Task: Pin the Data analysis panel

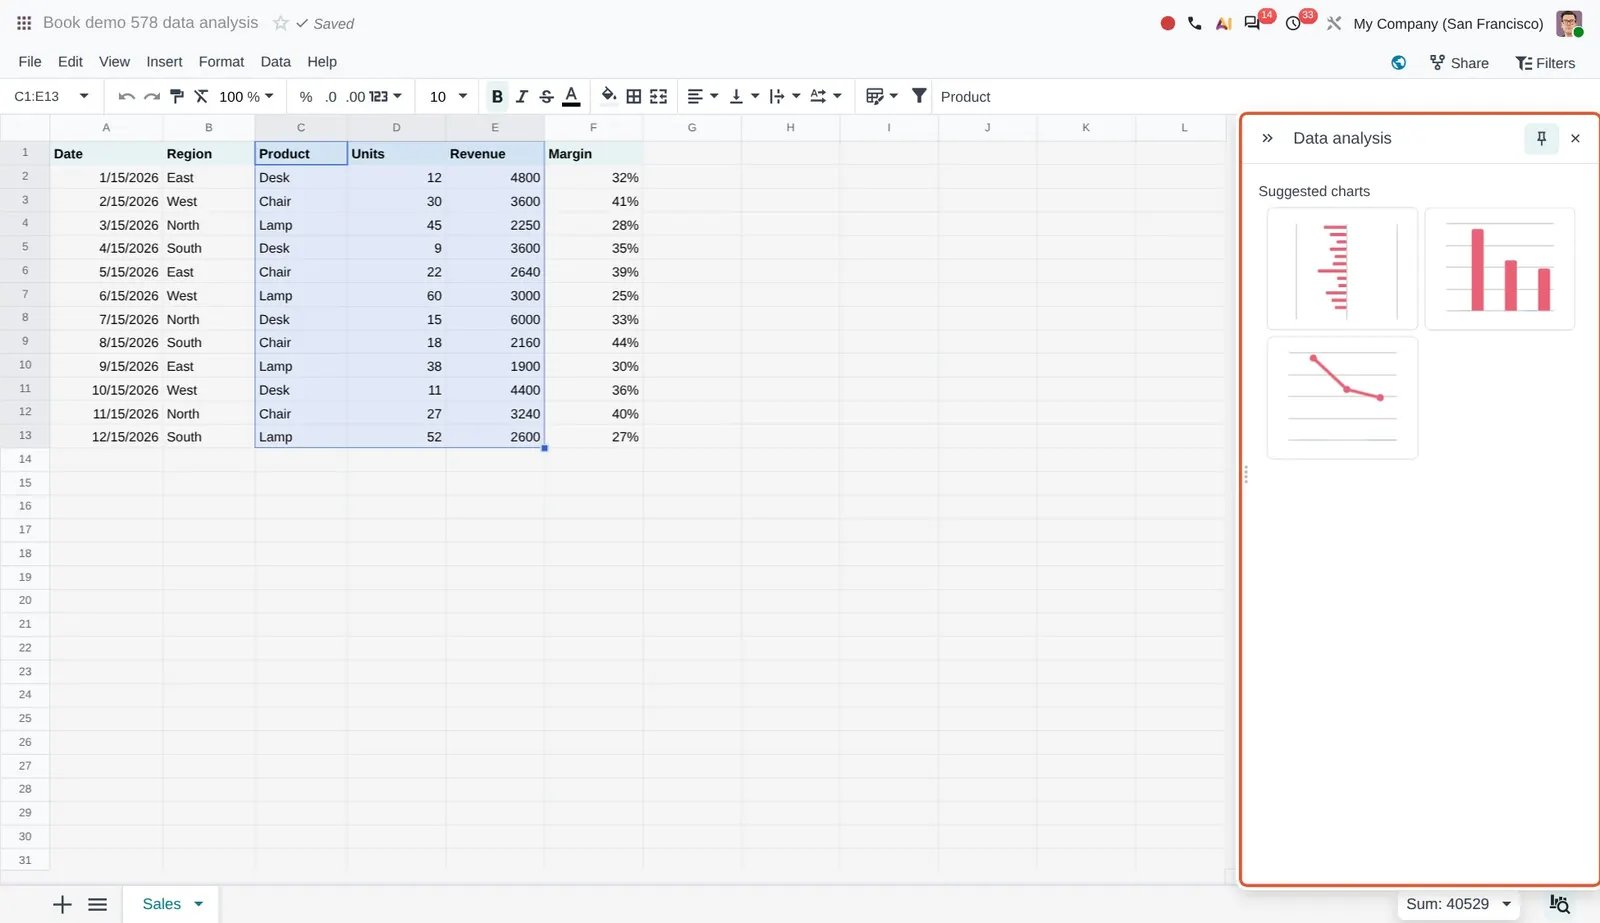Action: click(x=1541, y=139)
